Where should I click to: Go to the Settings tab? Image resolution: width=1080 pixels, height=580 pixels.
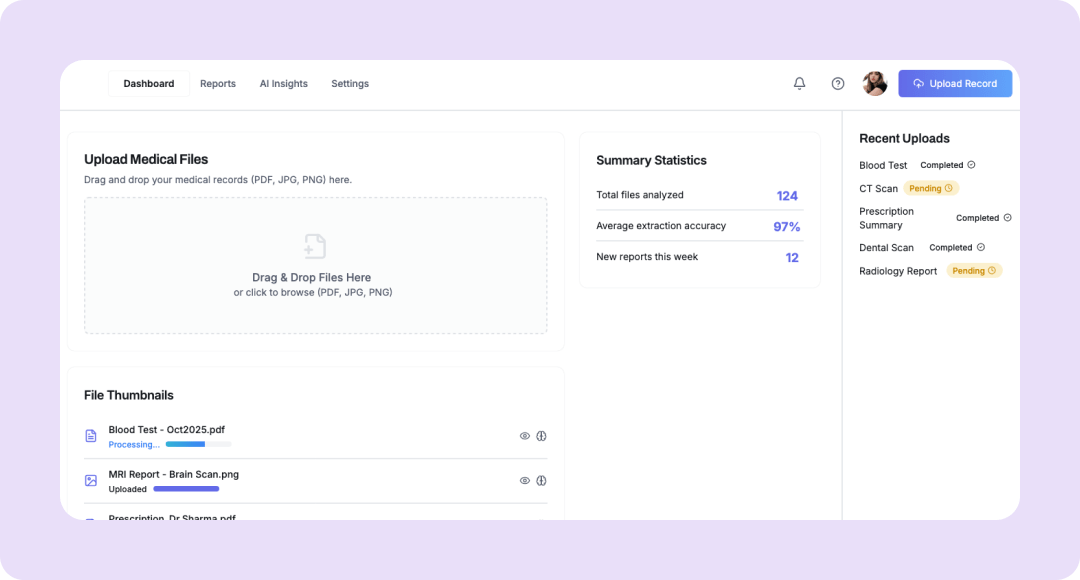coord(350,84)
